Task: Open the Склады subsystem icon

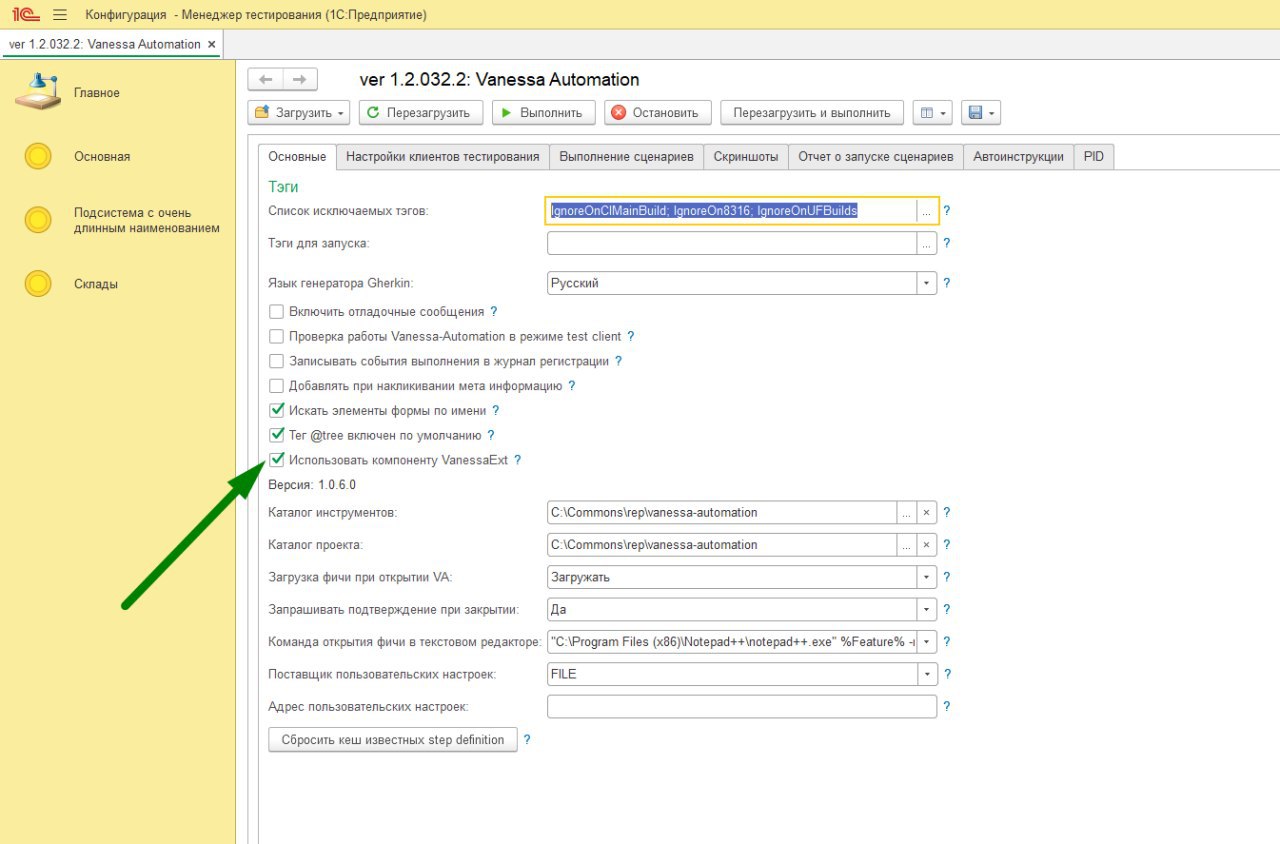Action: (38, 284)
